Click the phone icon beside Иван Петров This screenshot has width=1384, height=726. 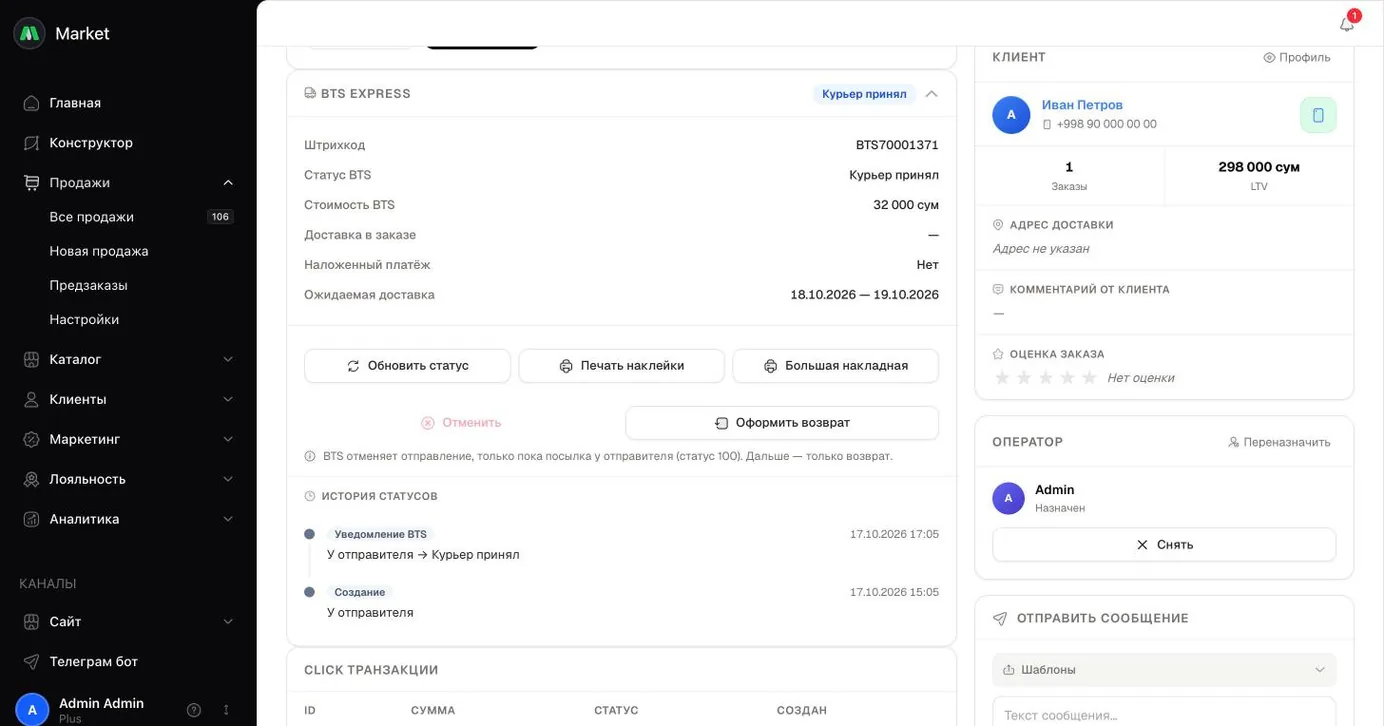pos(1318,115)
